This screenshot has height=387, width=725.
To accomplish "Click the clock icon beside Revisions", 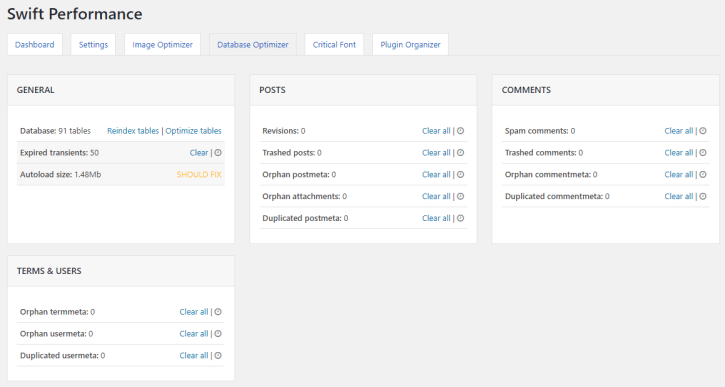I will (x=460, y=131).
